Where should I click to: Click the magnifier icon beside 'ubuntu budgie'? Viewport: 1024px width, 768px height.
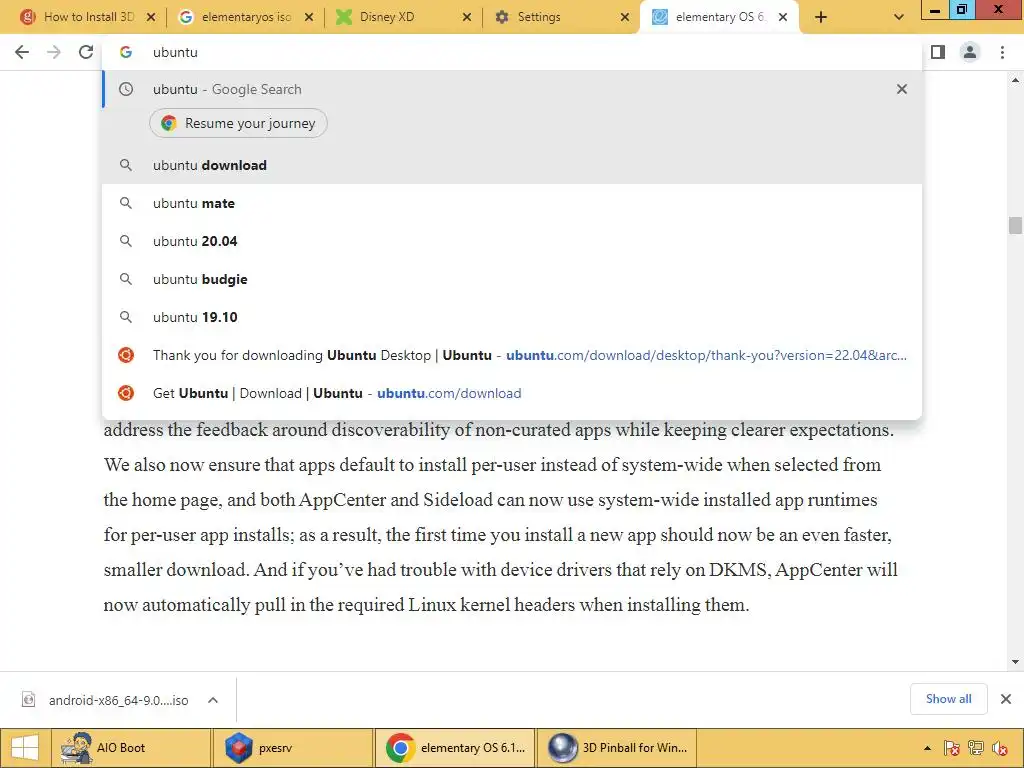tap(126, 279)
